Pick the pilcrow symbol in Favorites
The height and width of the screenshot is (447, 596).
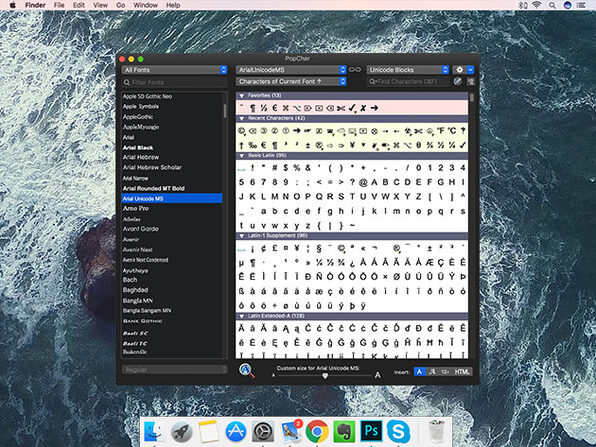252,108
